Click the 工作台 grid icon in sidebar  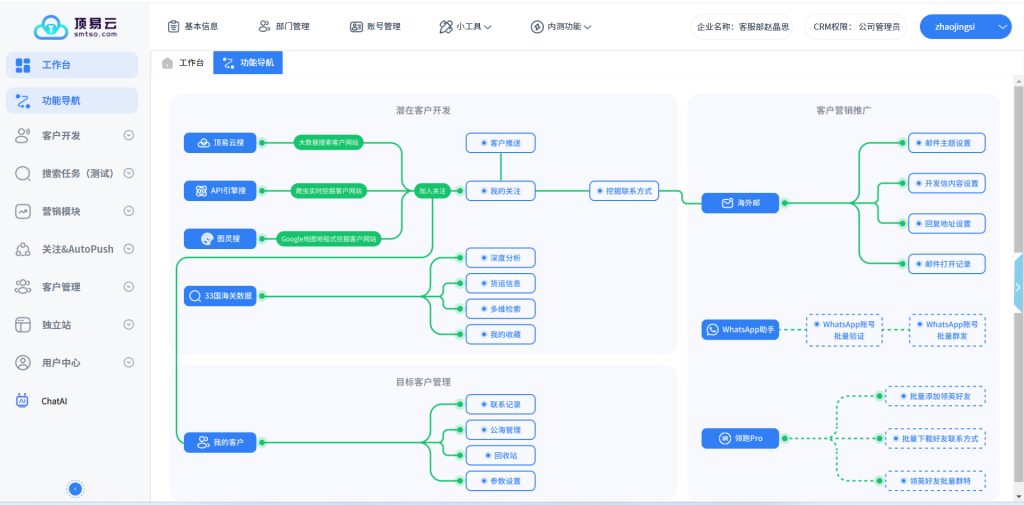point(23,65)
